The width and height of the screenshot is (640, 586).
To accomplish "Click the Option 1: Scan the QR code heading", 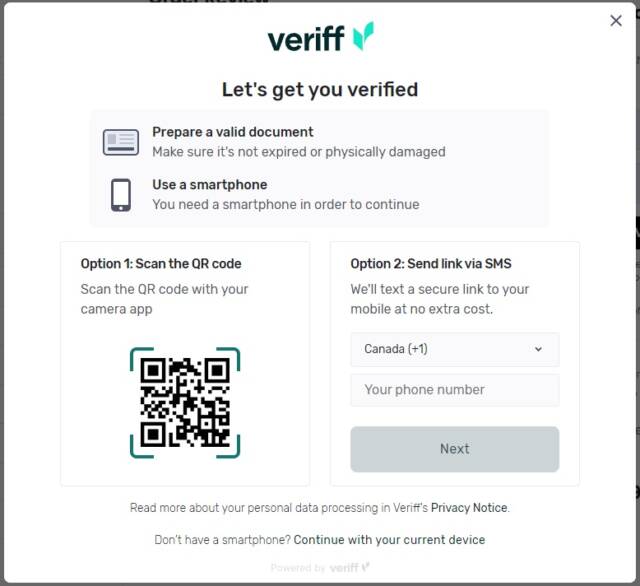I will (x=161, y=264).
